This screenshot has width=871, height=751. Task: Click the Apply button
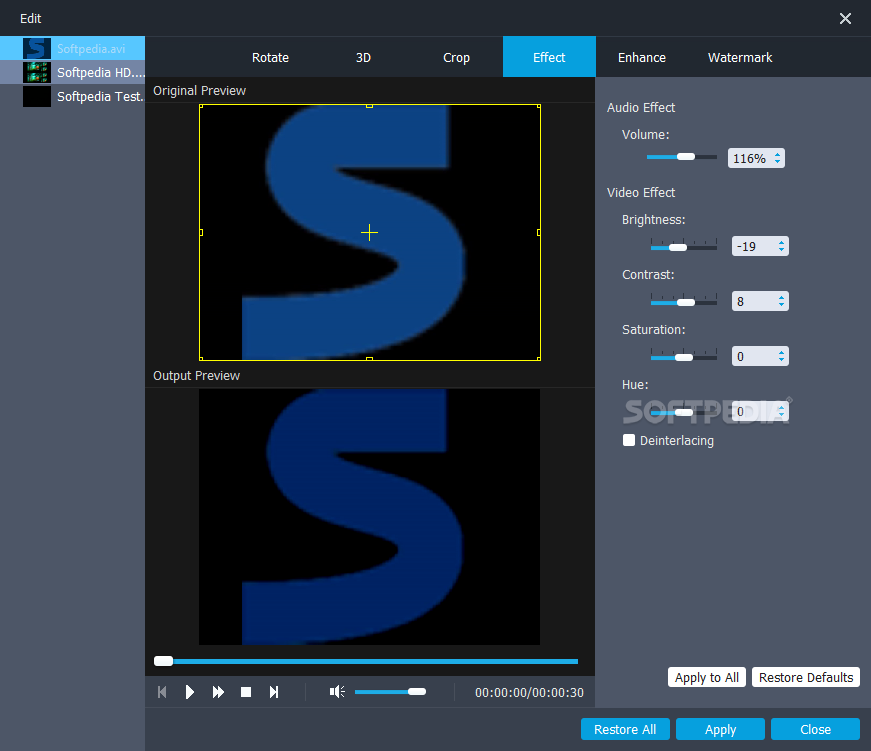[720, 729]
